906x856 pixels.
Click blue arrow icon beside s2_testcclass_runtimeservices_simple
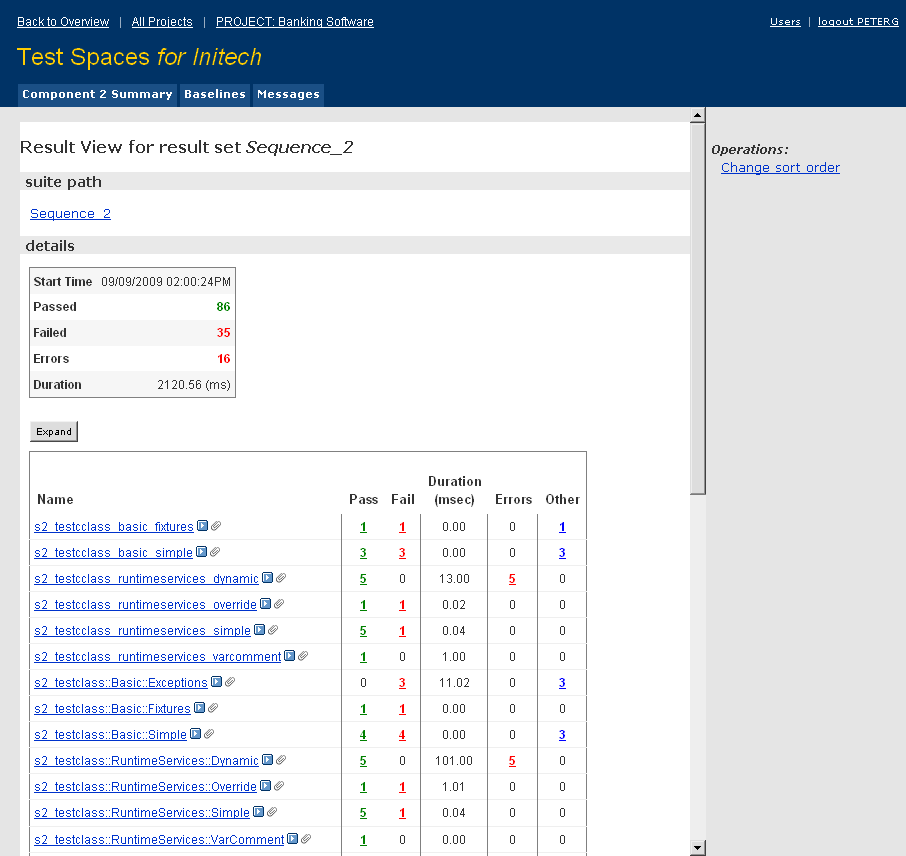click(x=259, y=630)
